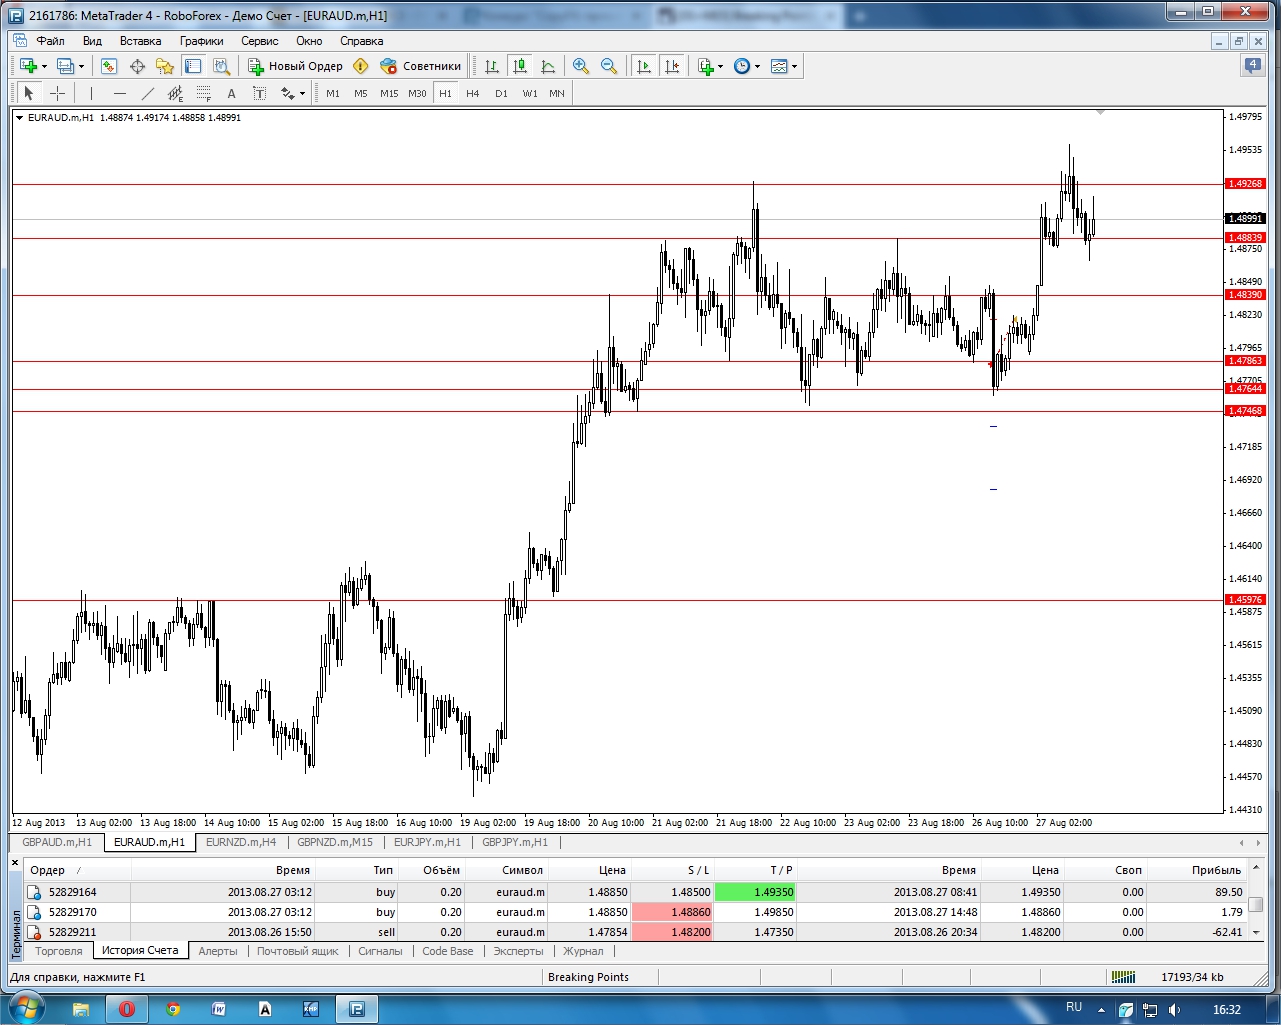Click the 1.49350 green T/P cell
This screenshot has height=1025, width=1281.
[x=755, y=892]
